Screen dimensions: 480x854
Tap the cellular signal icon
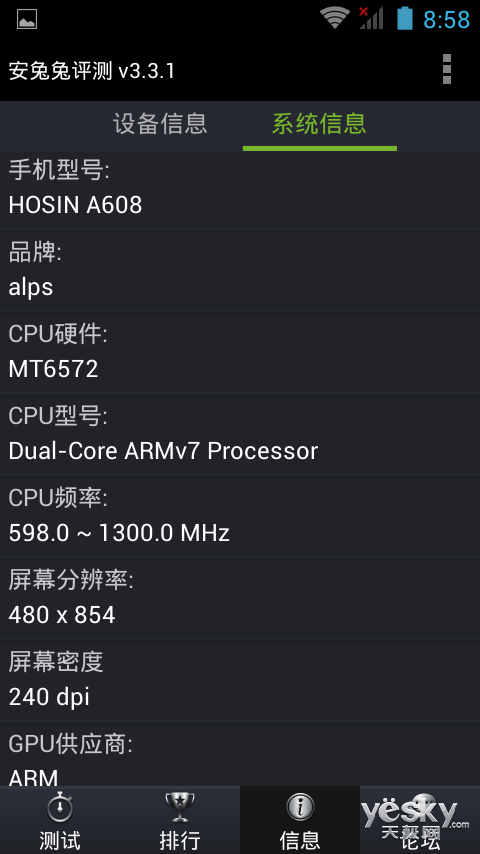[371, 18]
